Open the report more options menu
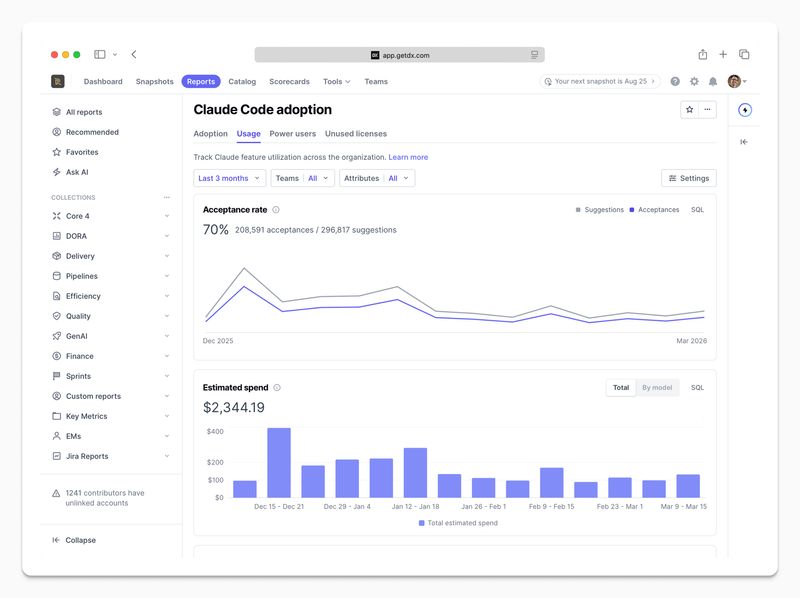 coord(707,110)
